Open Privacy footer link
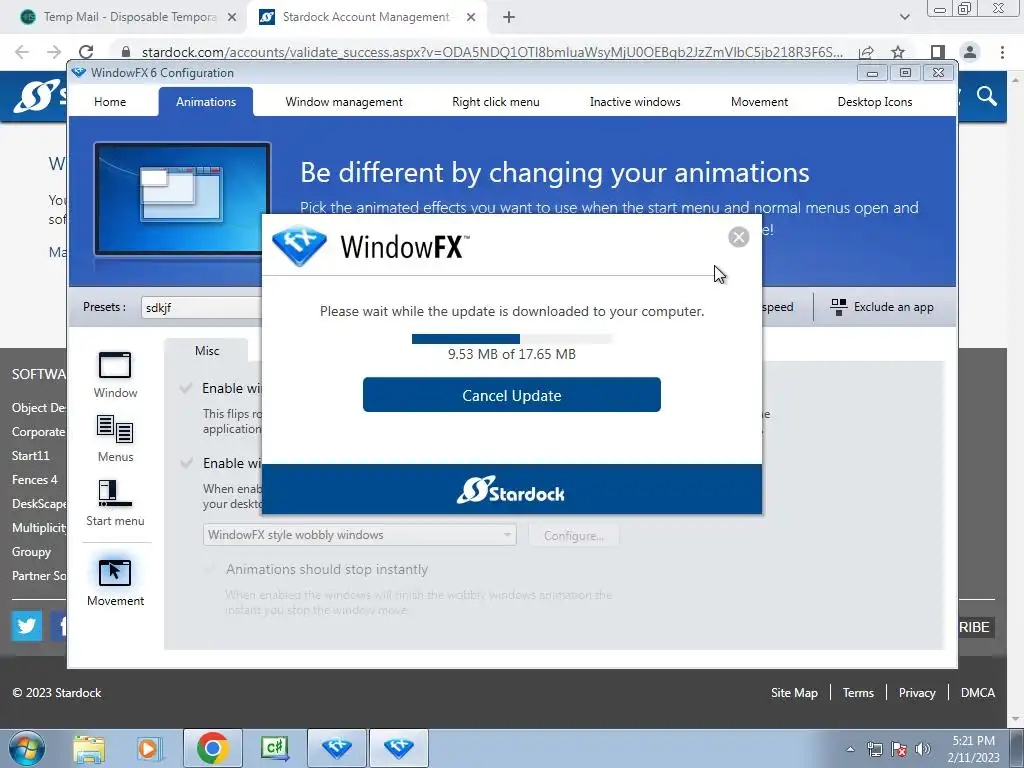1024x768 pixels. [917, 693]
